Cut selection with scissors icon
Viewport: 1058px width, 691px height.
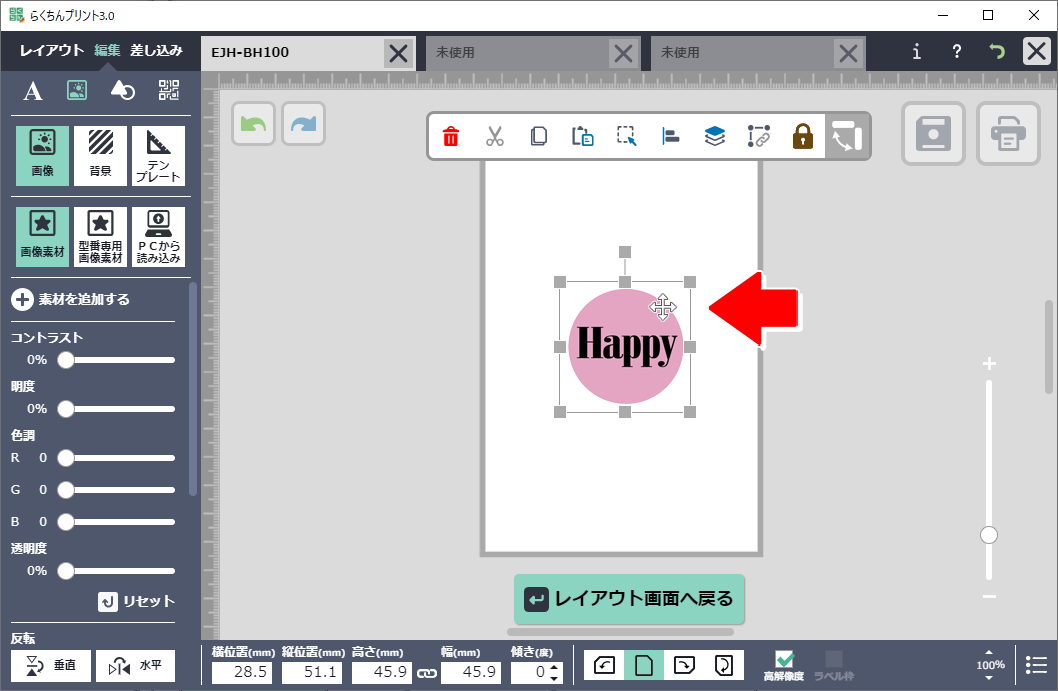tap(495, 136)
